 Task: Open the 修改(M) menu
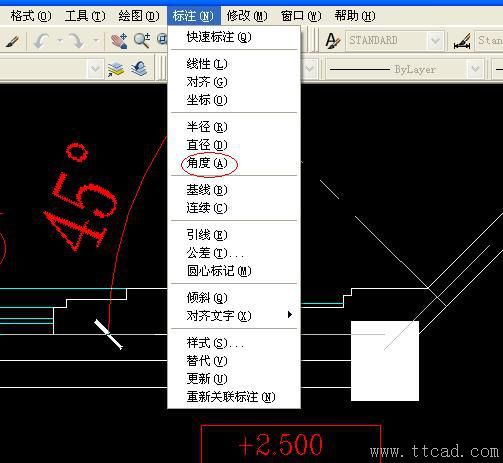247,16
